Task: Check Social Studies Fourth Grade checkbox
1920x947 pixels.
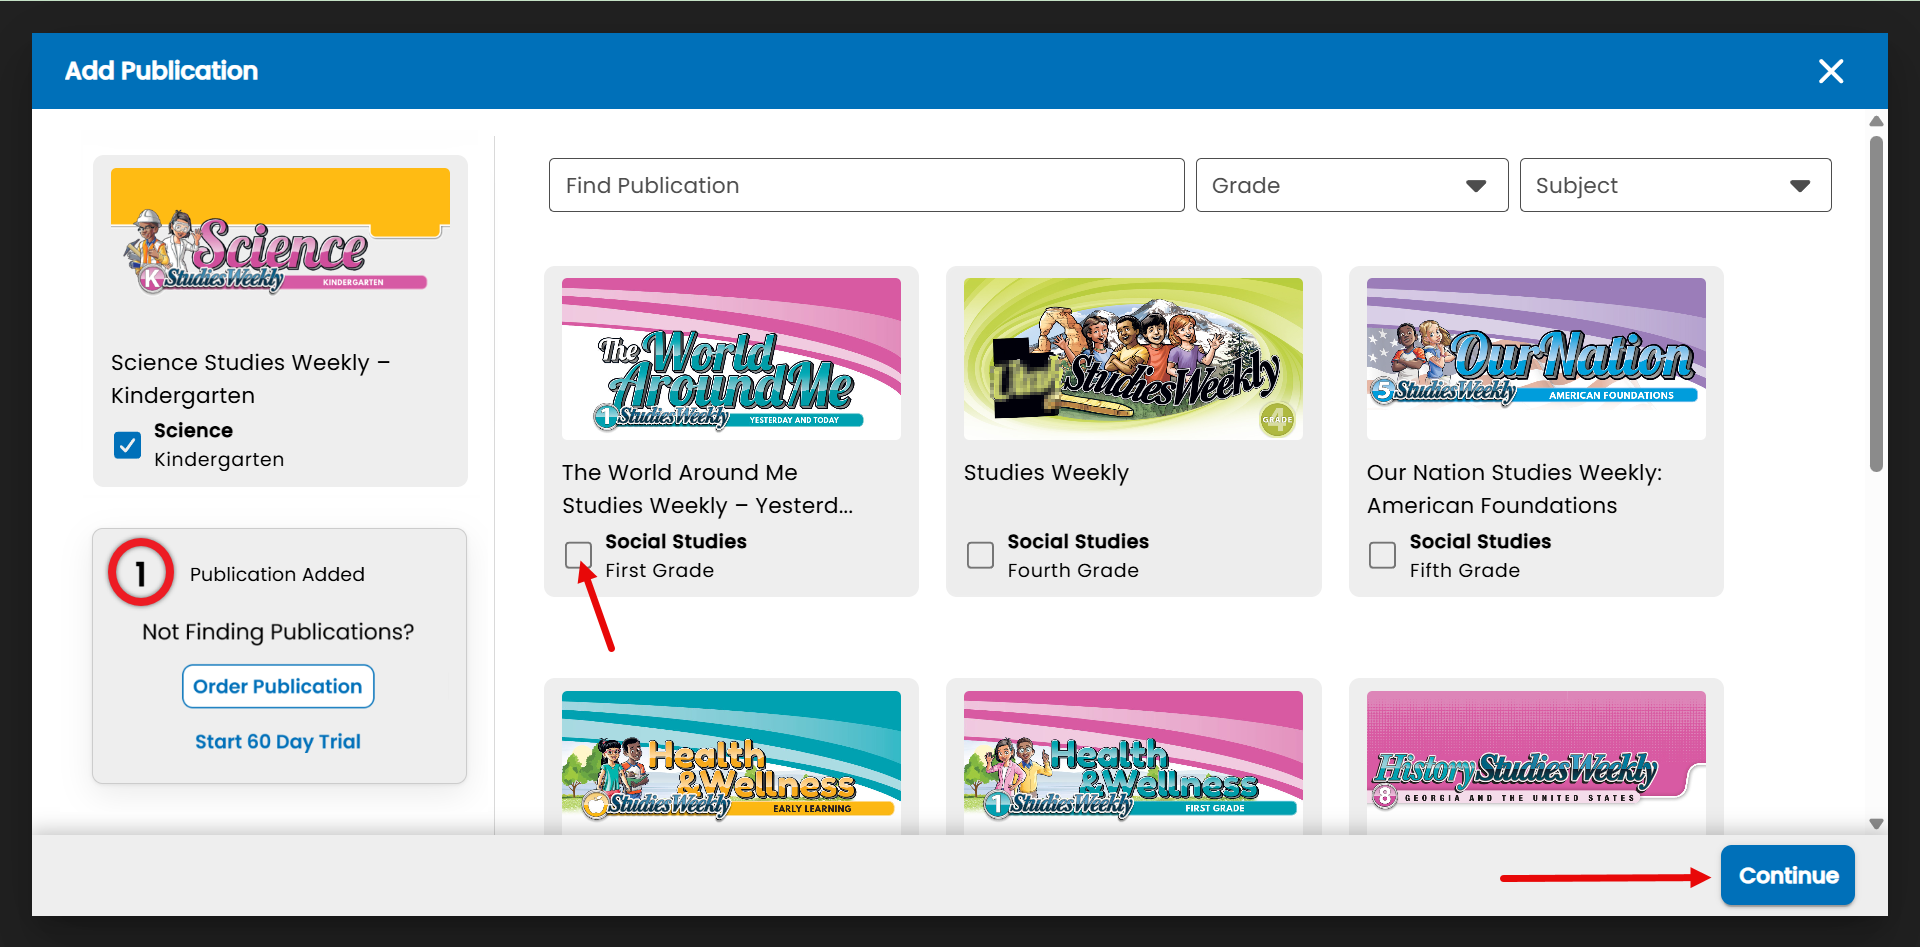Action: click(x=980, y=555)
